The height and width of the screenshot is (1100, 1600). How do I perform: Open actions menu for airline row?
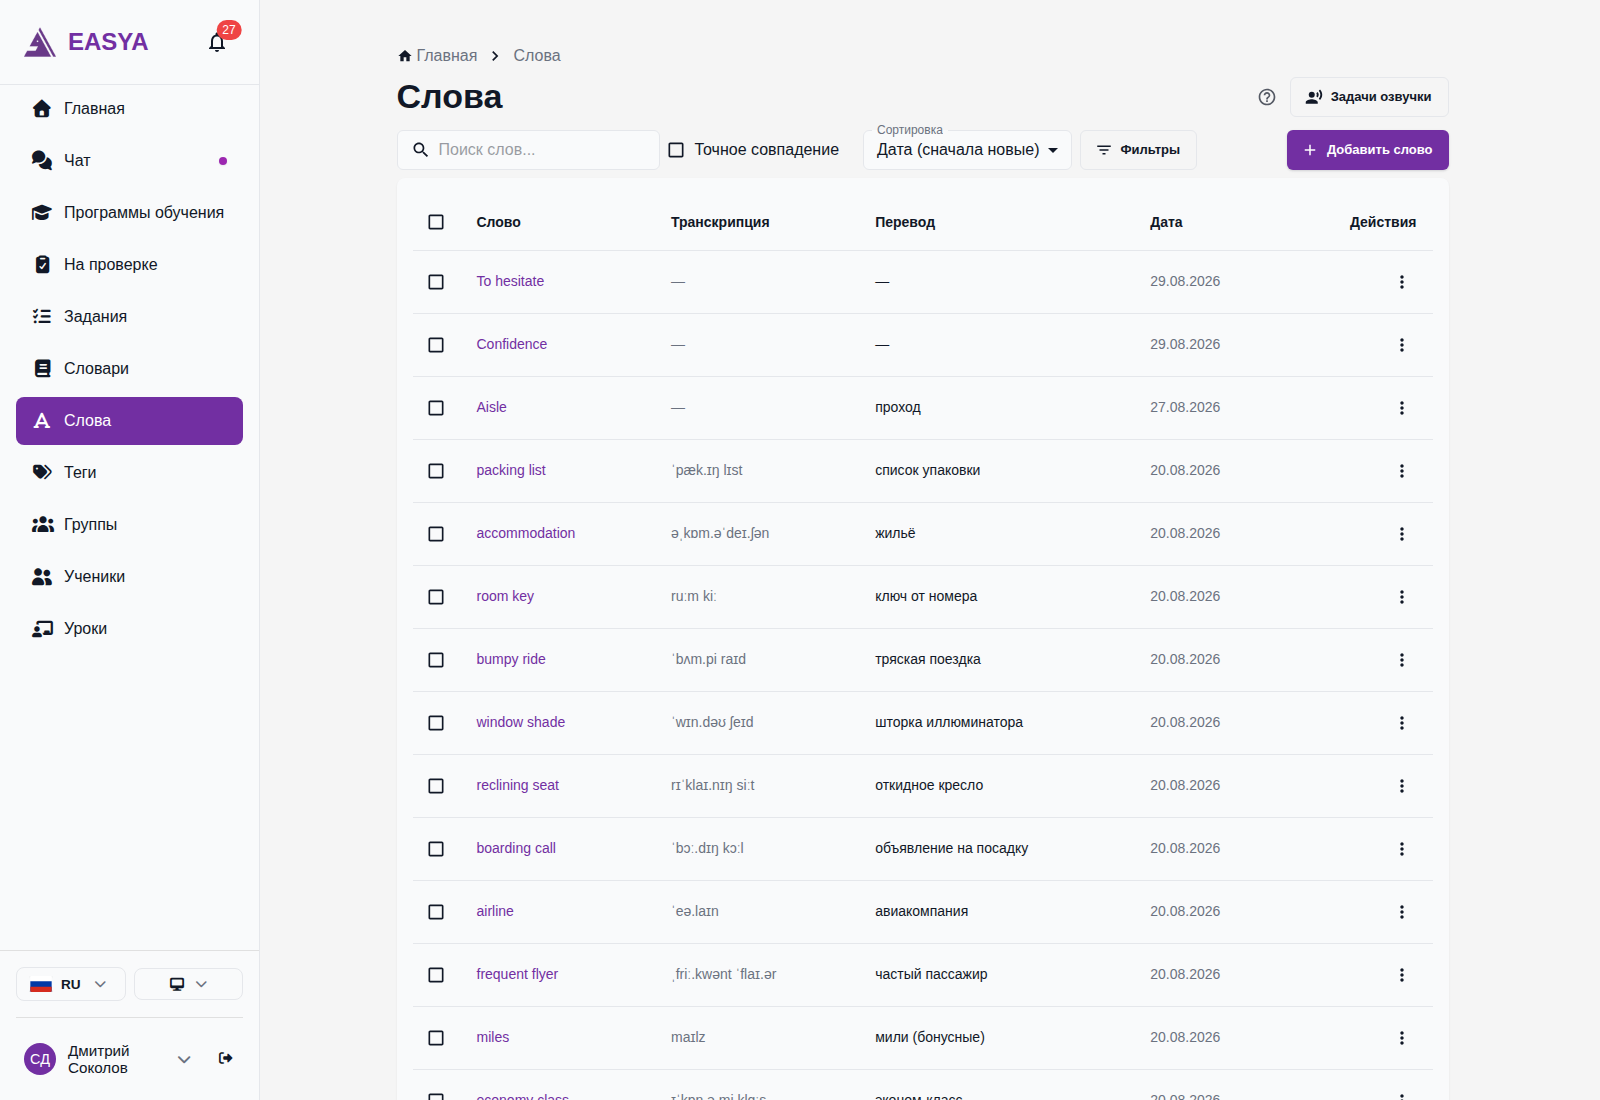click(x=1402, y=912)
